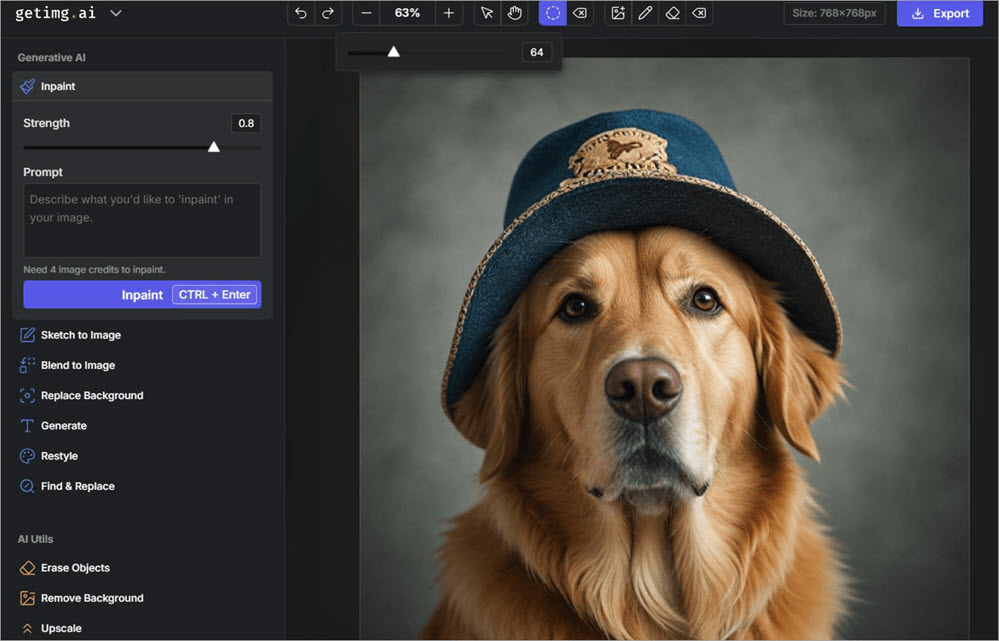This screenshot has height=641, width=1000.
Task: Click into the Prompt text area
Action: (142, 220)
